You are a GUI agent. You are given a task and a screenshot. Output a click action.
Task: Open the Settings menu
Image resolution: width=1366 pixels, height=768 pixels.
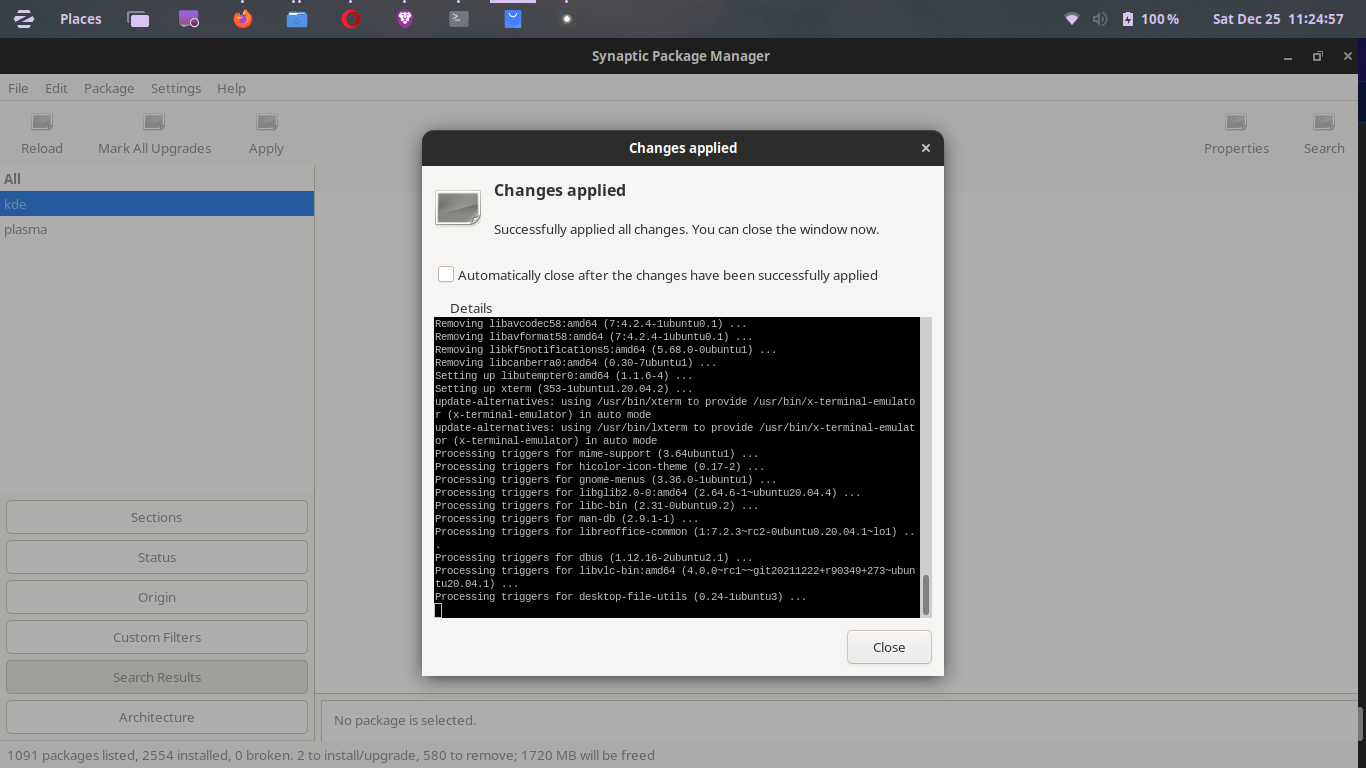(x=176, y=88)
